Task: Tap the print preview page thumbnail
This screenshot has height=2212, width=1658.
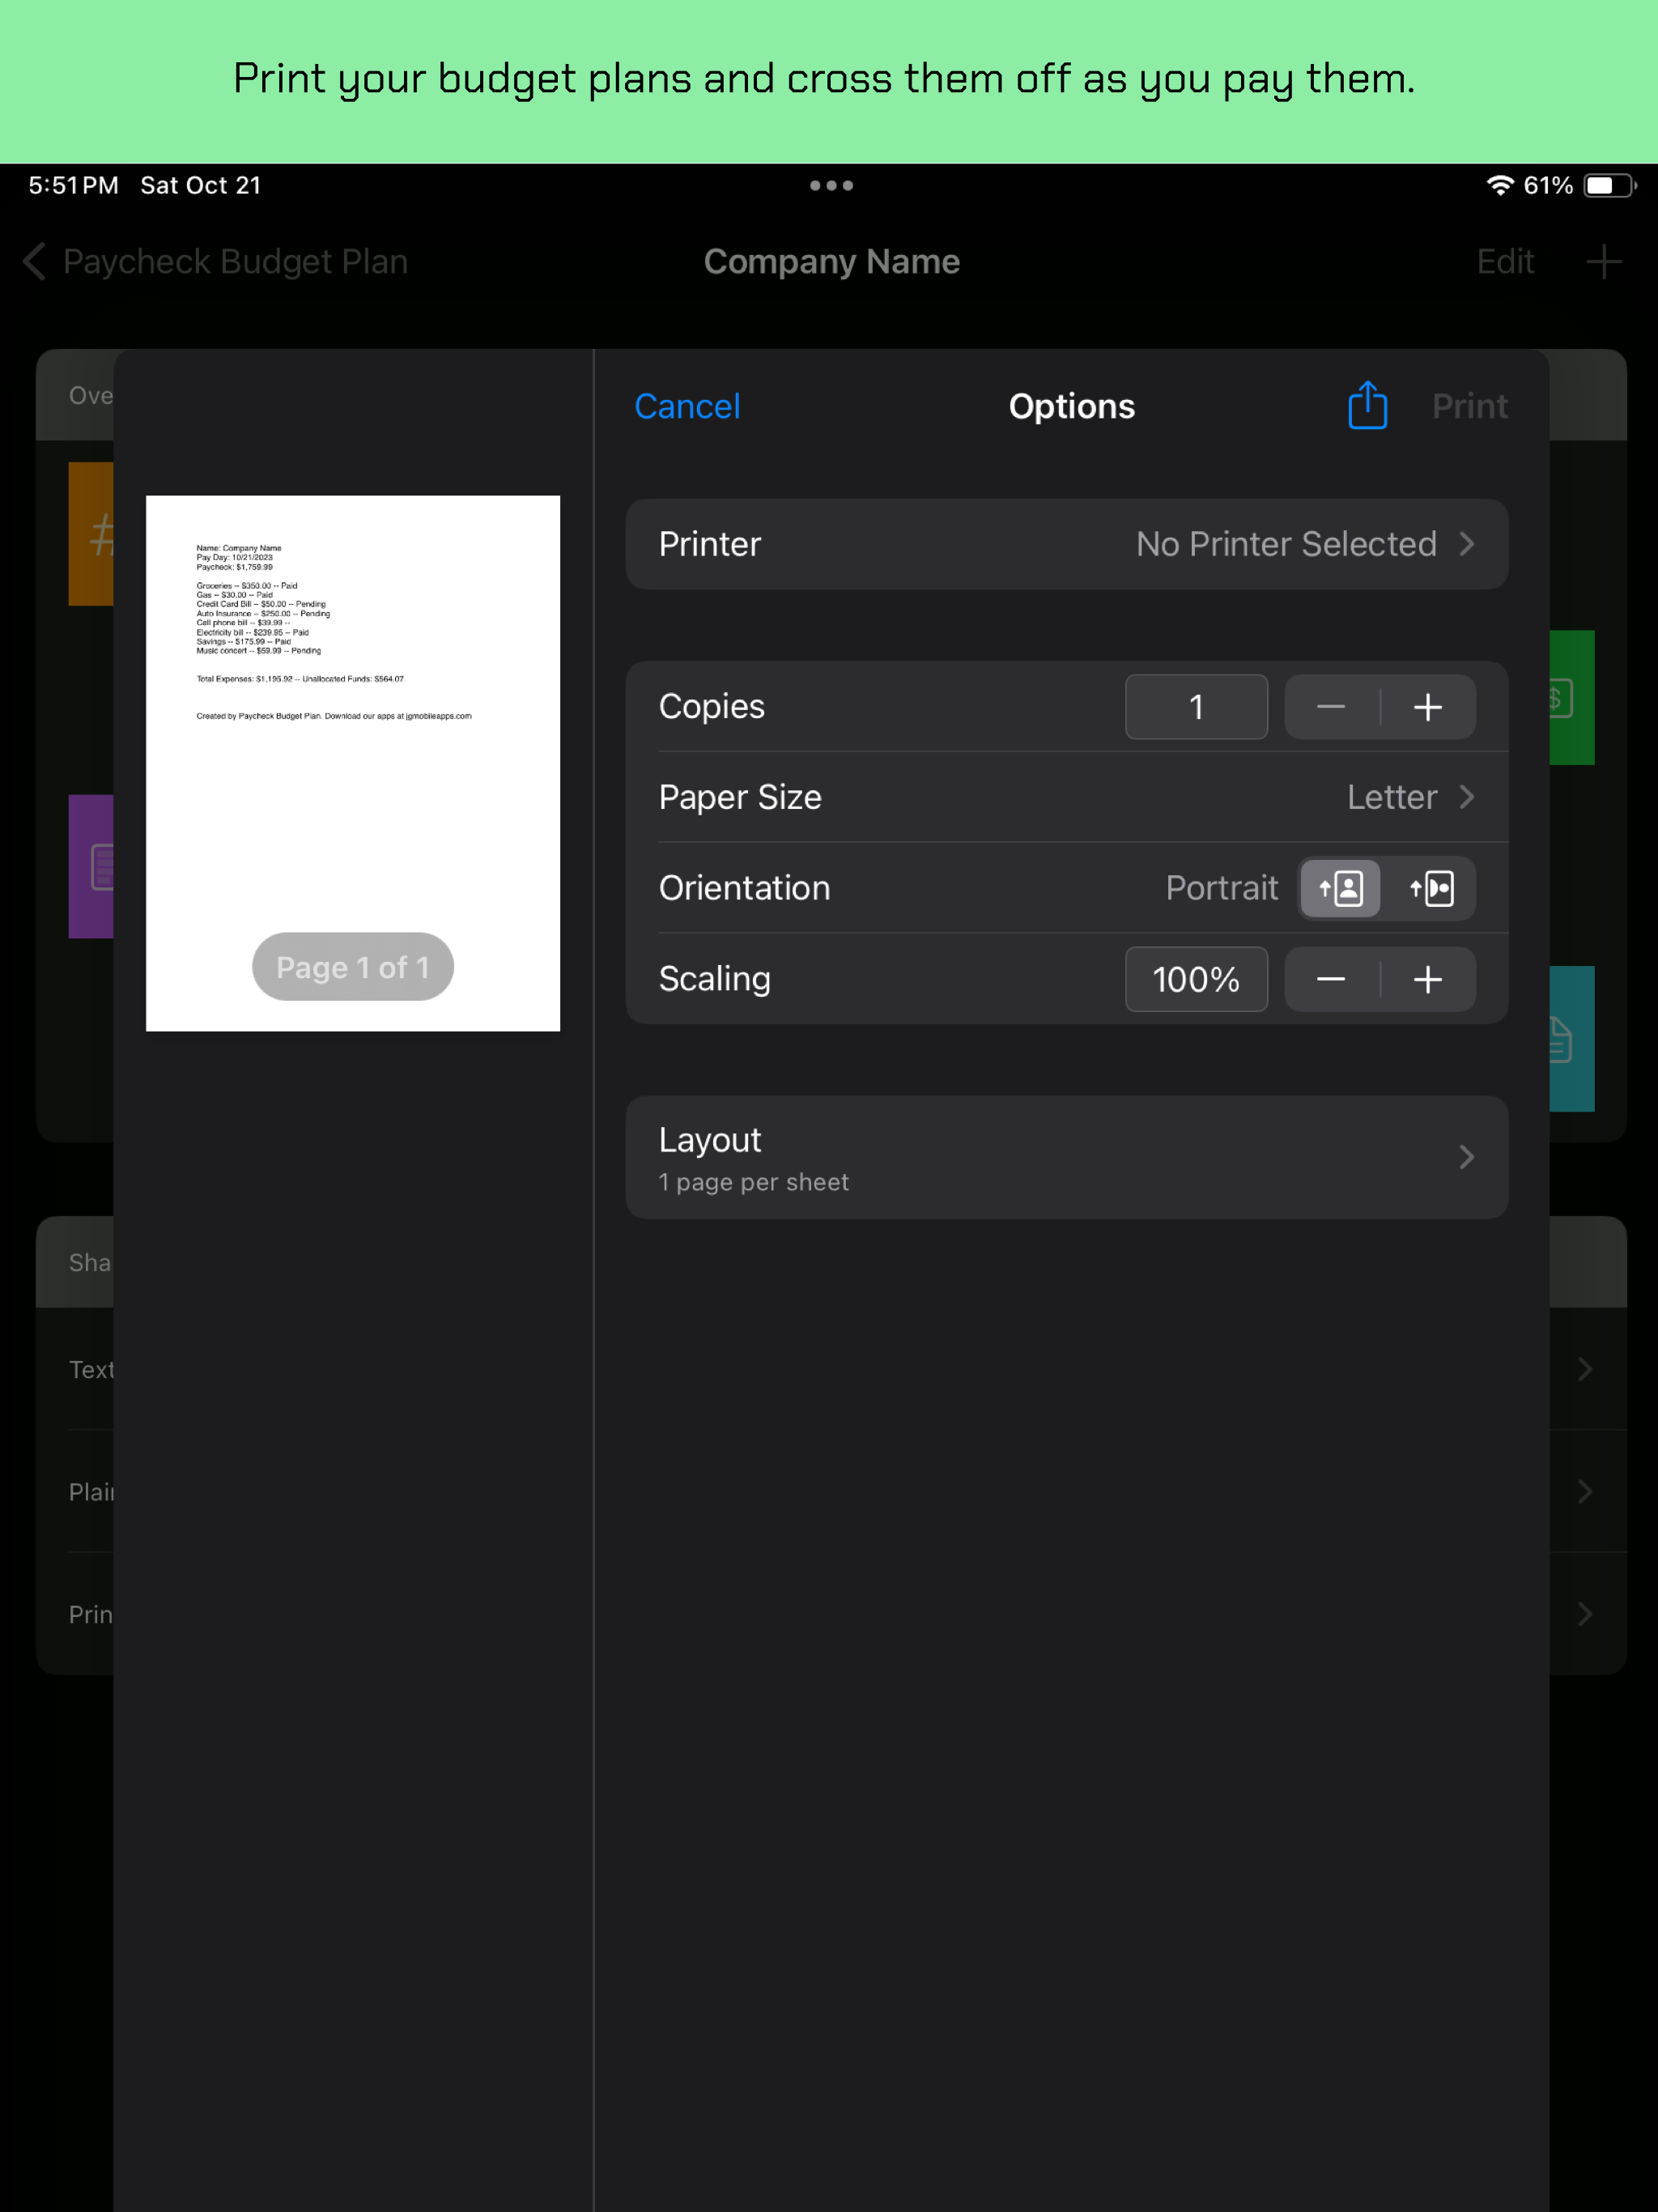Action: 353,763
